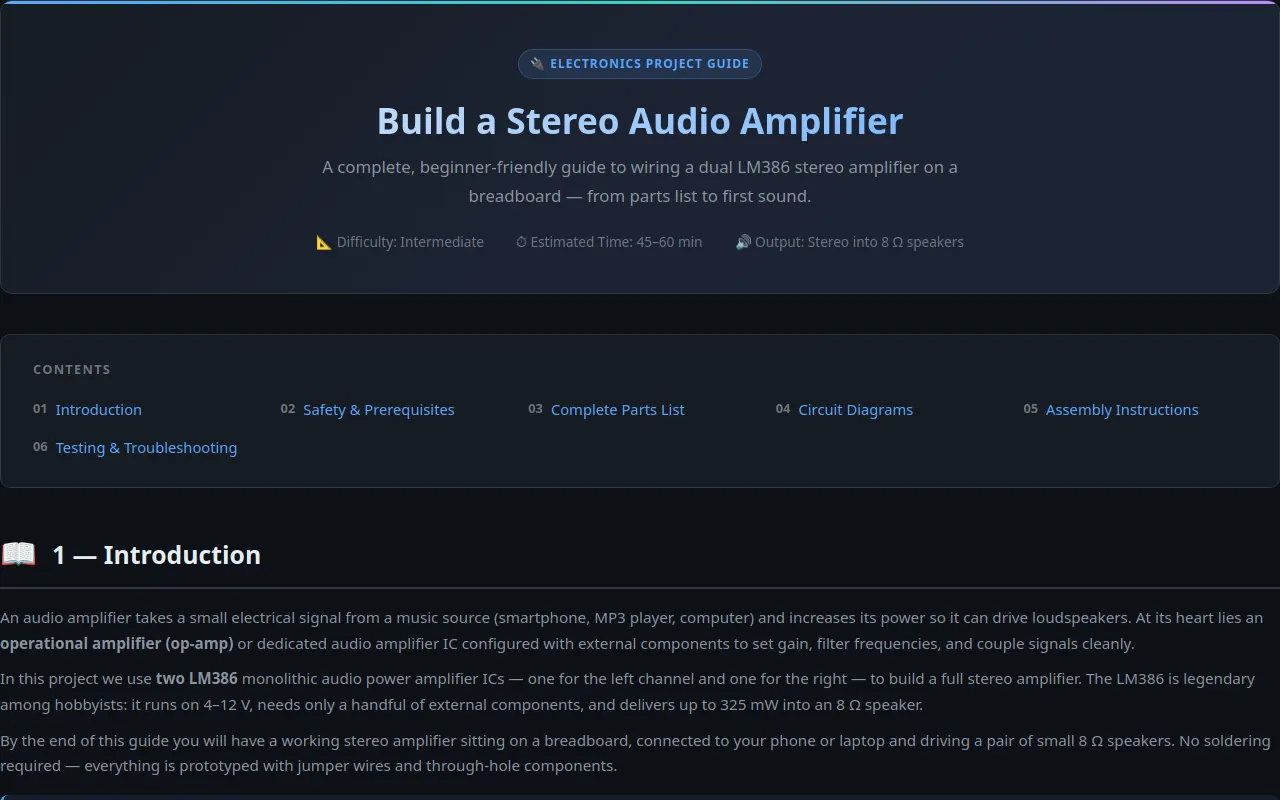Click the plug icon in the badge
Image resolution: width=1280 pixels, height=800 pixels.
(x=537, y=64)
